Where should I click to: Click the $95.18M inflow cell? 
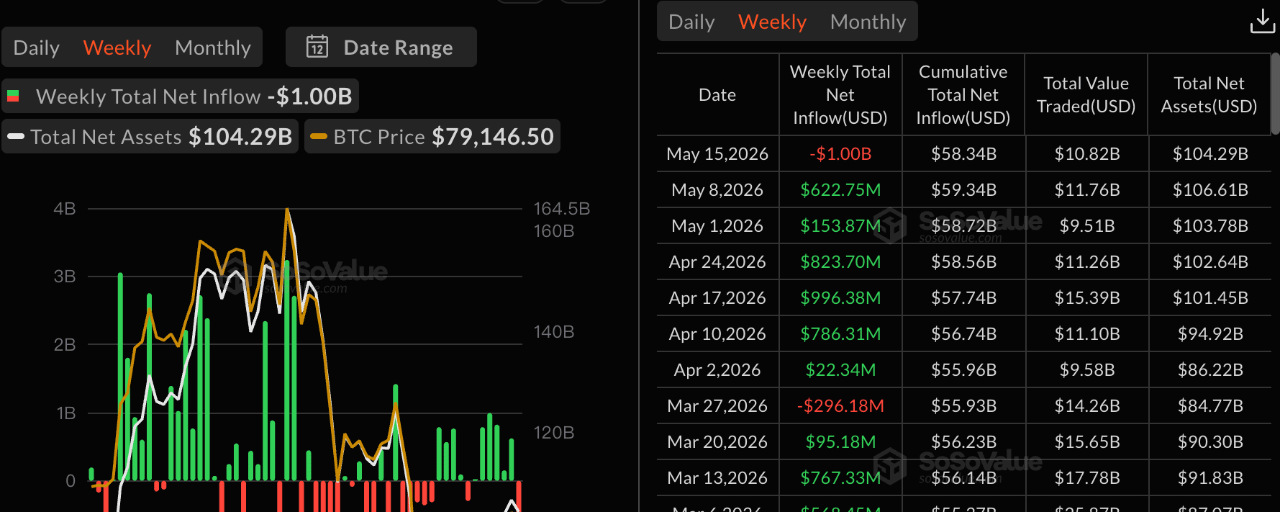840,442
